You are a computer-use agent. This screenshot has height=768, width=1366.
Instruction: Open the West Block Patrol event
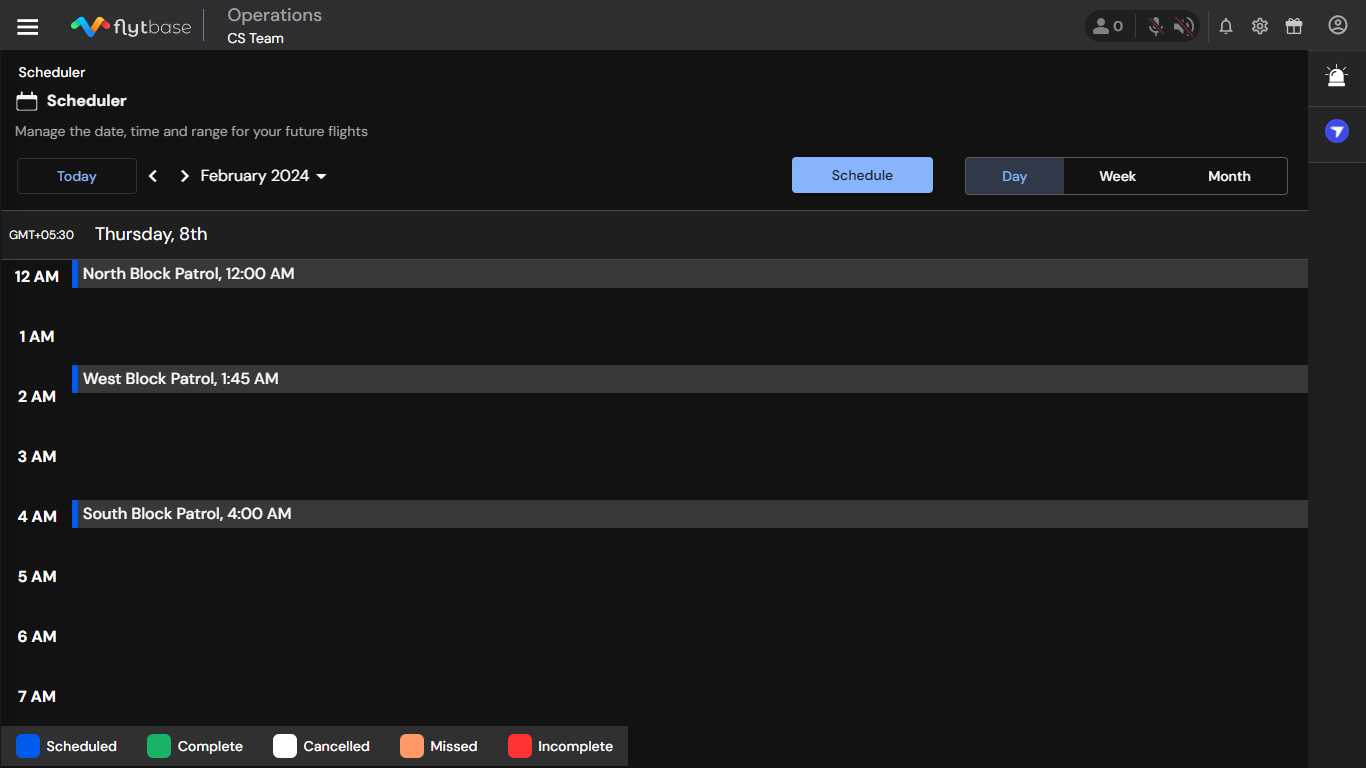point(690,379)
